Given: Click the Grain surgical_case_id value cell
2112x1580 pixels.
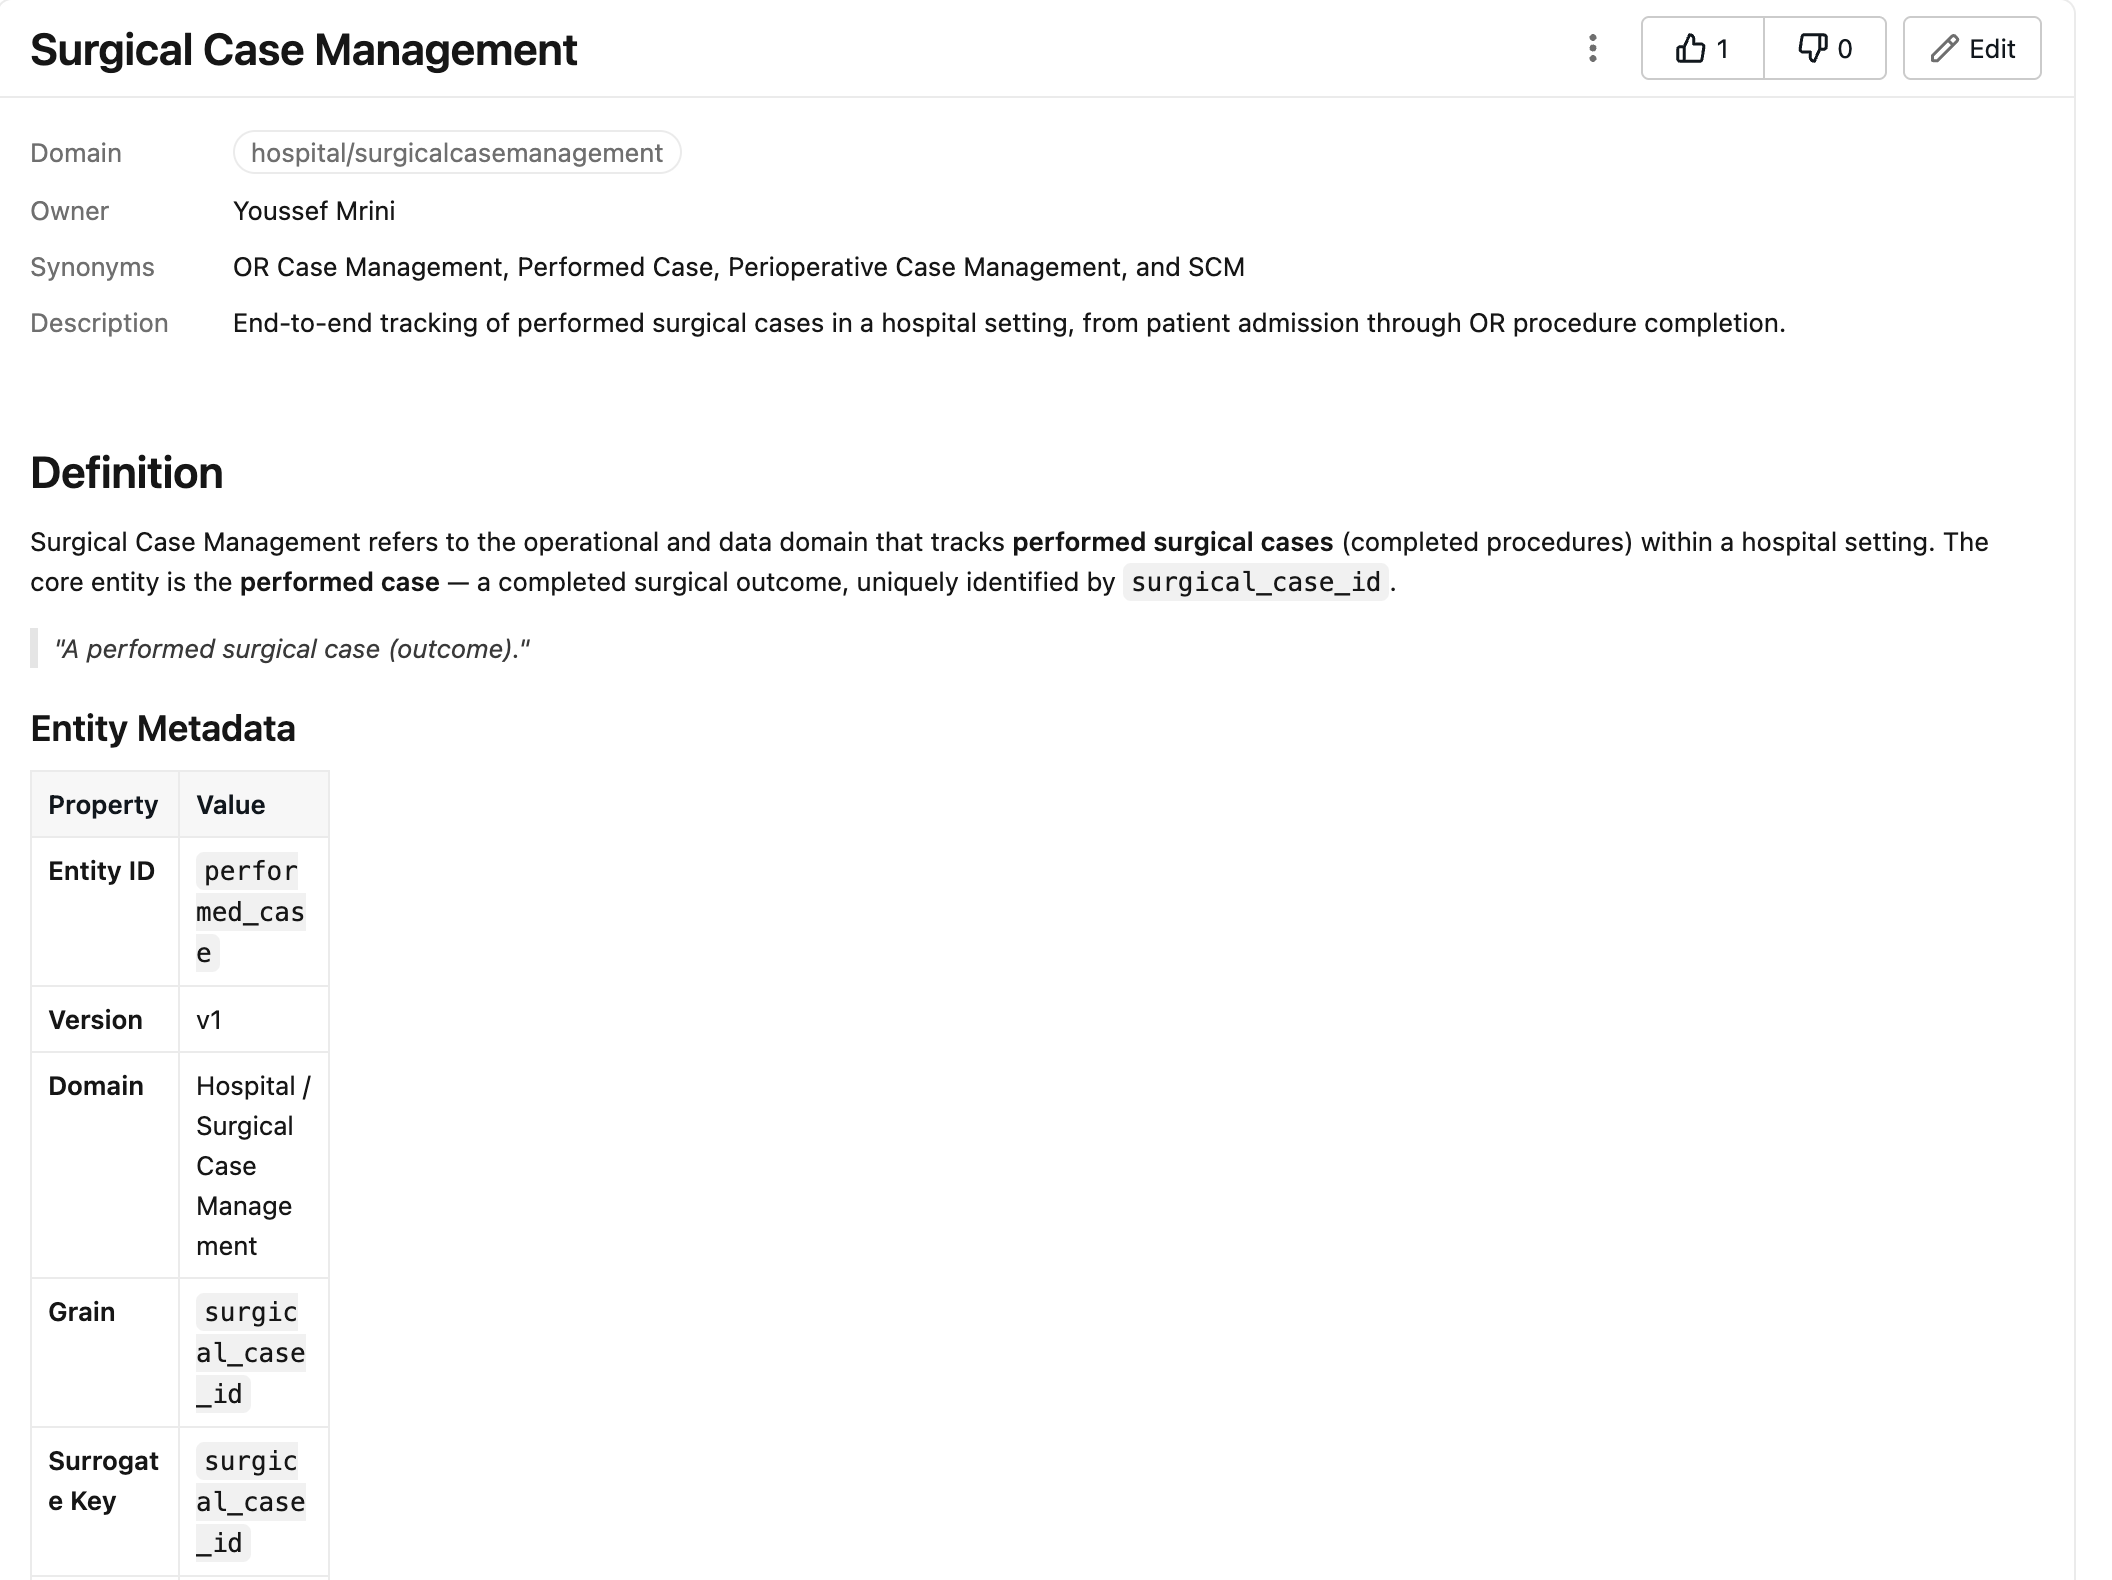Looking at the screenshot, I should pyautogui.click(x=254, y=1353).
